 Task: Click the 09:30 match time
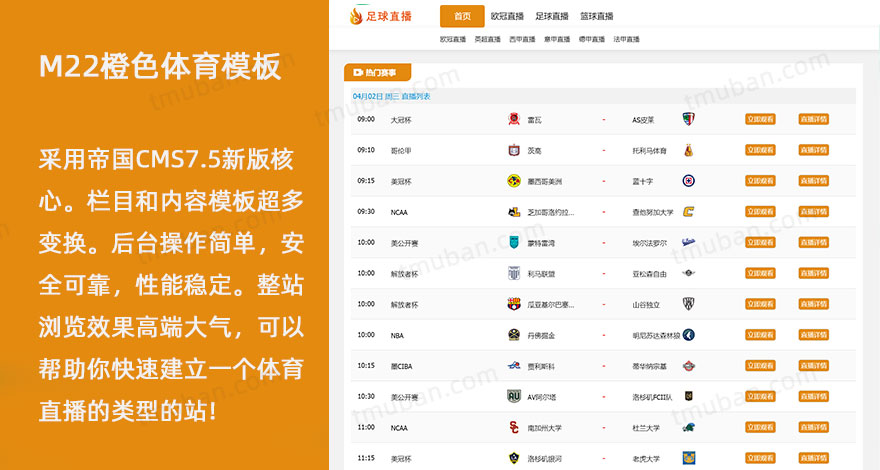coord(366,212)
